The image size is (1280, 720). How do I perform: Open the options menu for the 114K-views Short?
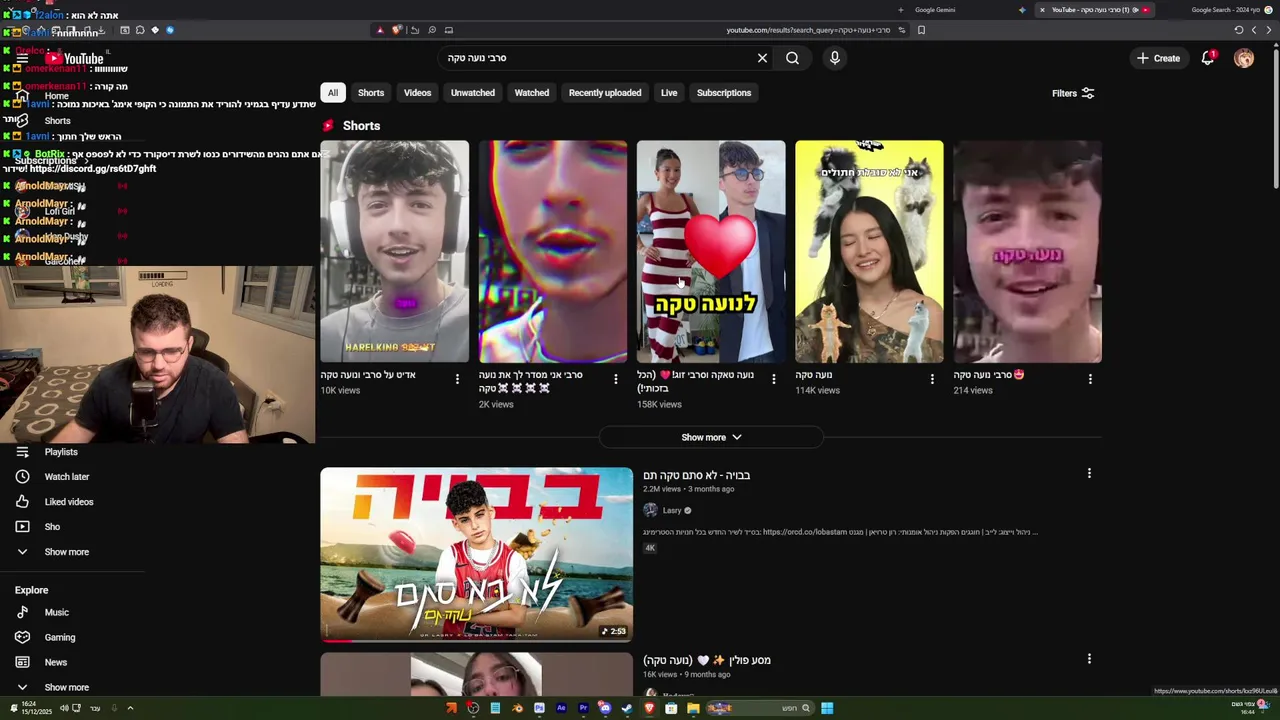pos(932,379)
